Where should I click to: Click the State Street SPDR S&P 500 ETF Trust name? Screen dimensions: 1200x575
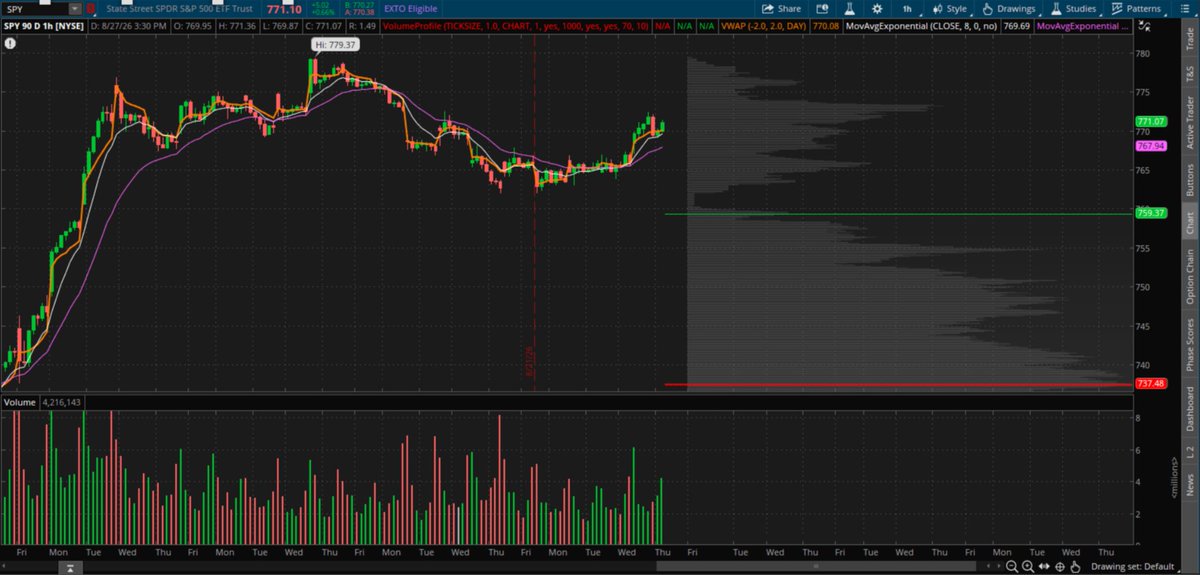(x=179, y=9)
